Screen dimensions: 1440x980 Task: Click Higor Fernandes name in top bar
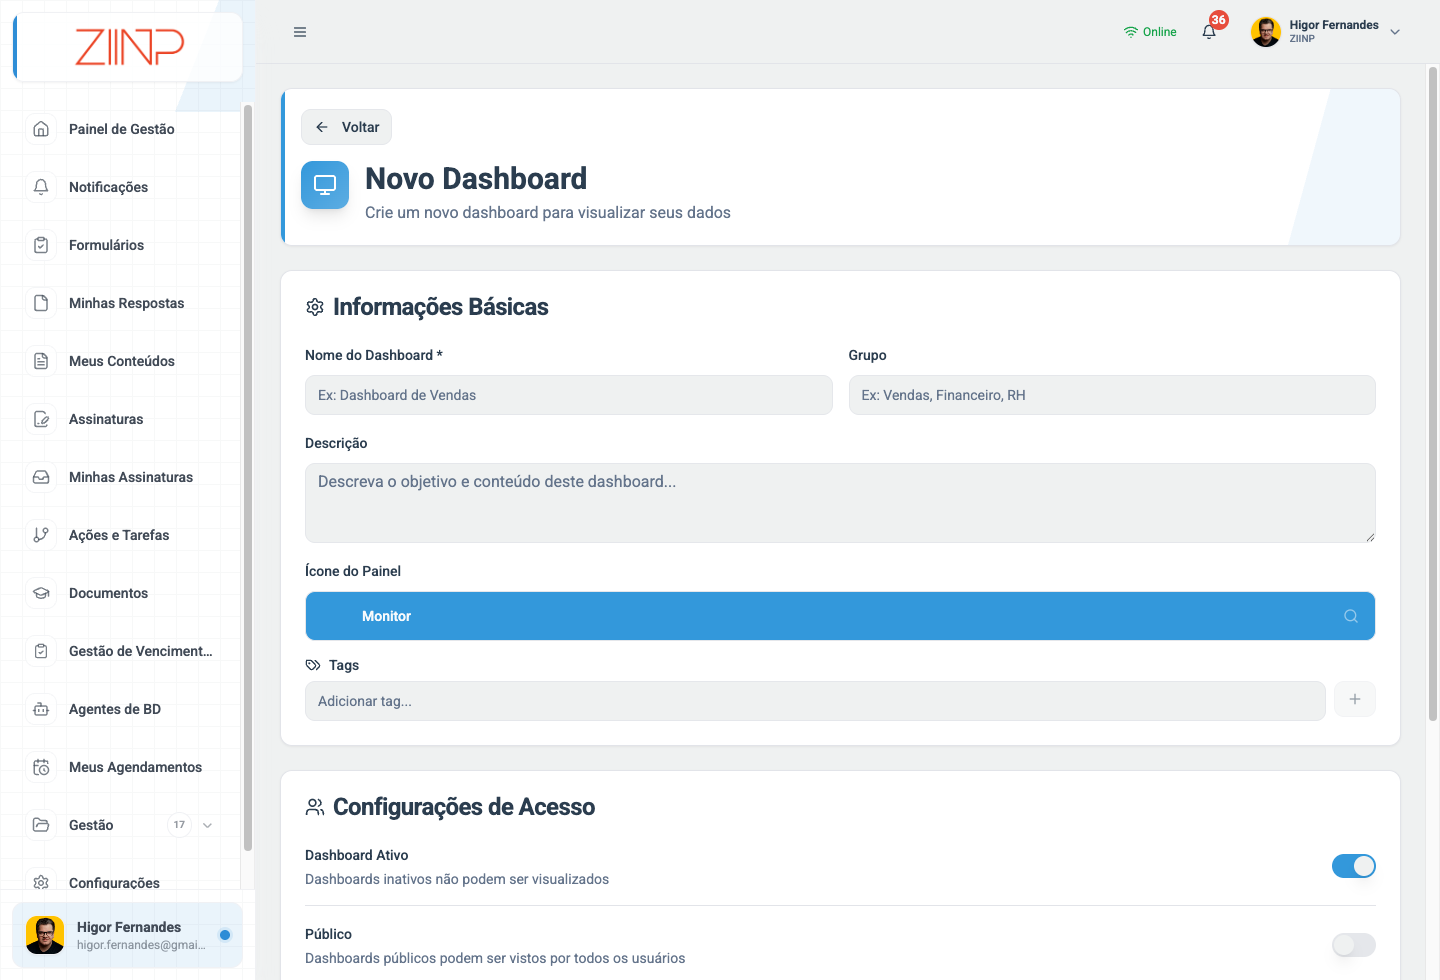pos(1334,25)
